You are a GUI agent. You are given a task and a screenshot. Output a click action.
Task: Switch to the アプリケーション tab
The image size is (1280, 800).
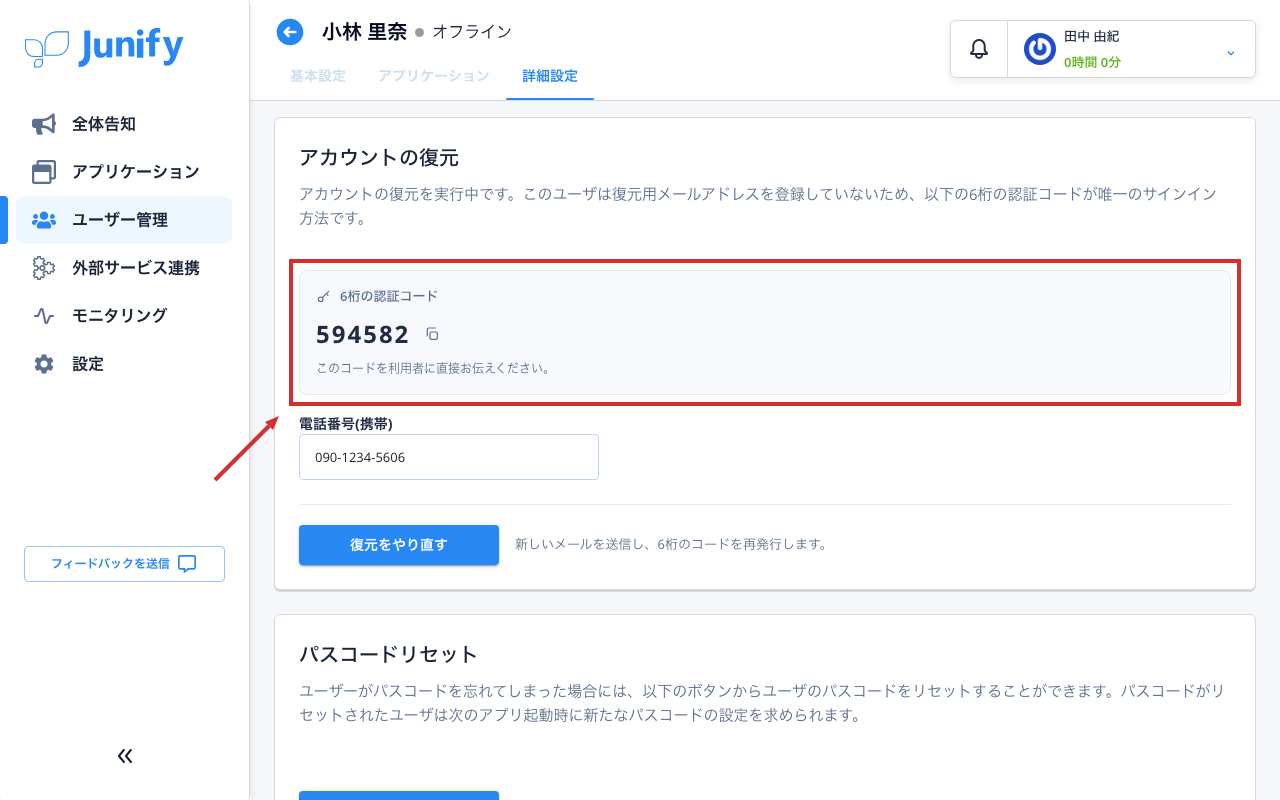(434, 76)
